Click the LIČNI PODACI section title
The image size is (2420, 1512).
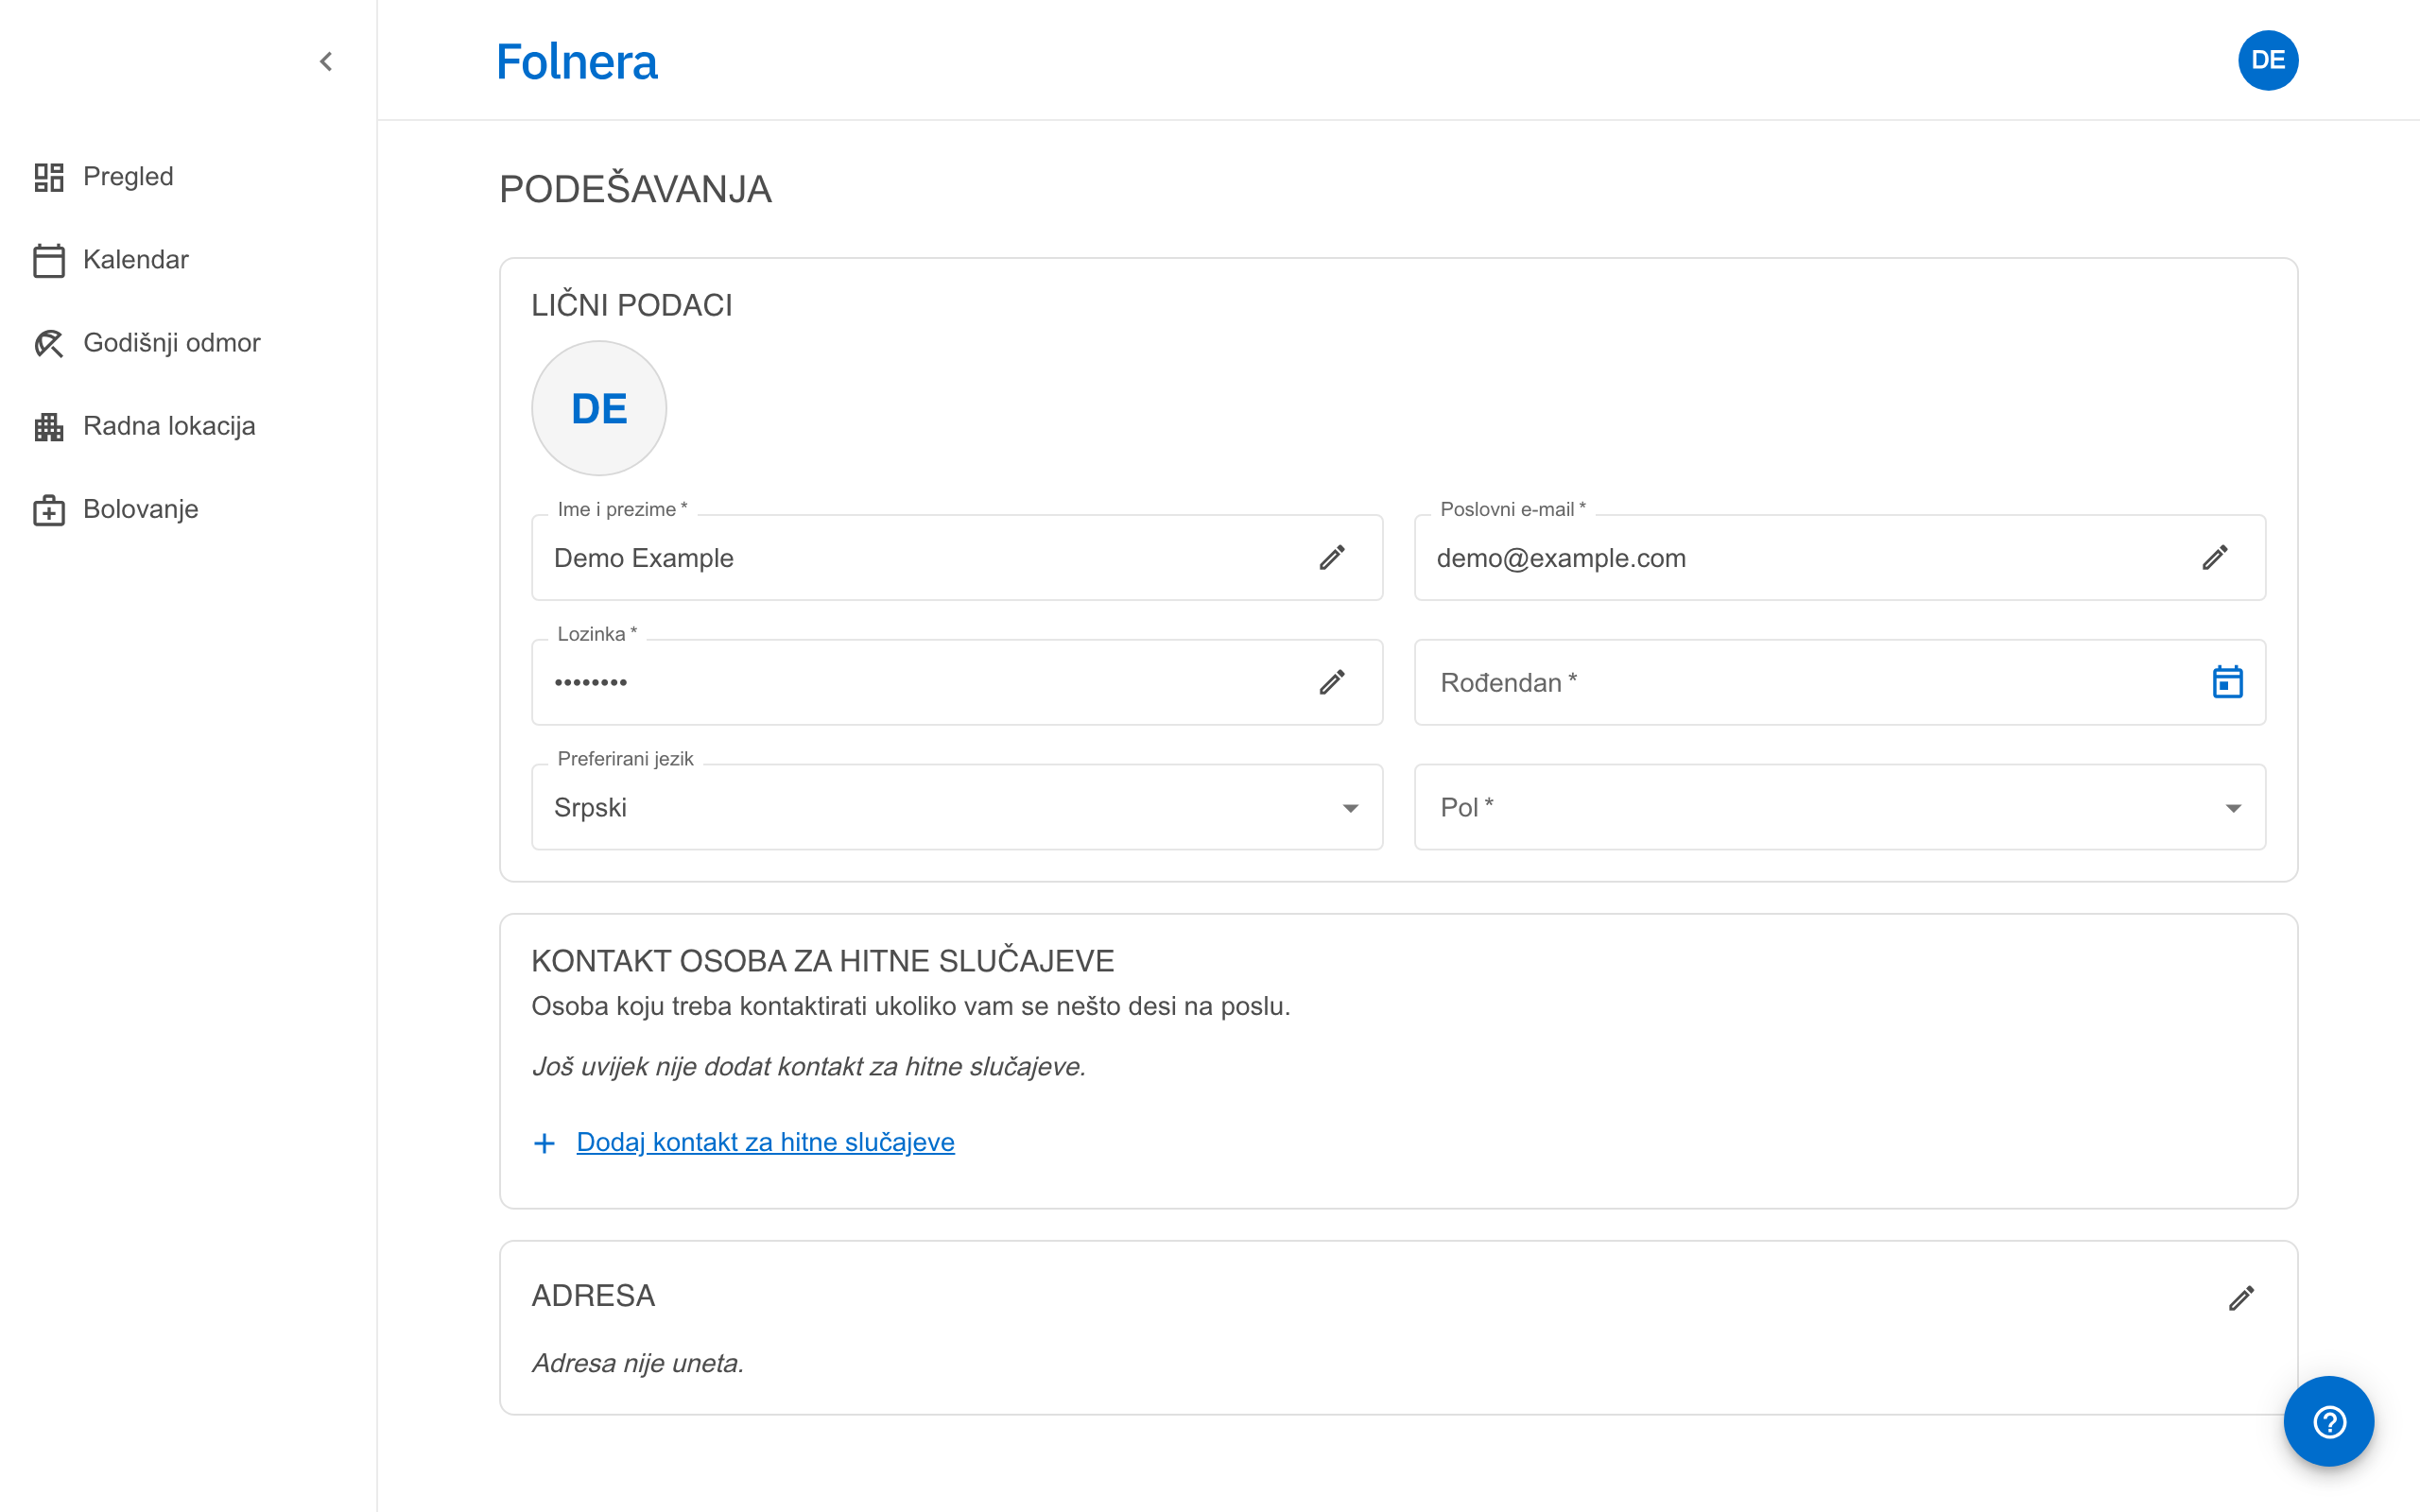[x=632, y=305]
